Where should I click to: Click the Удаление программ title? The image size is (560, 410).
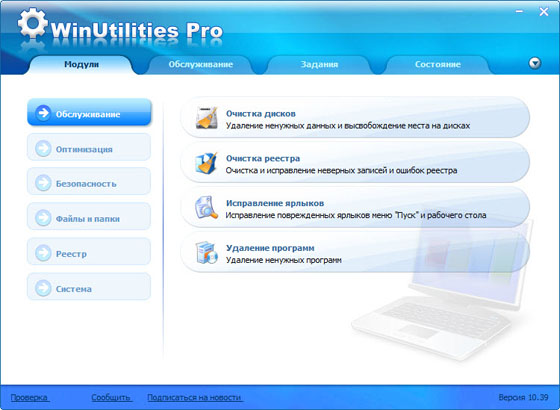pos(270,248)
